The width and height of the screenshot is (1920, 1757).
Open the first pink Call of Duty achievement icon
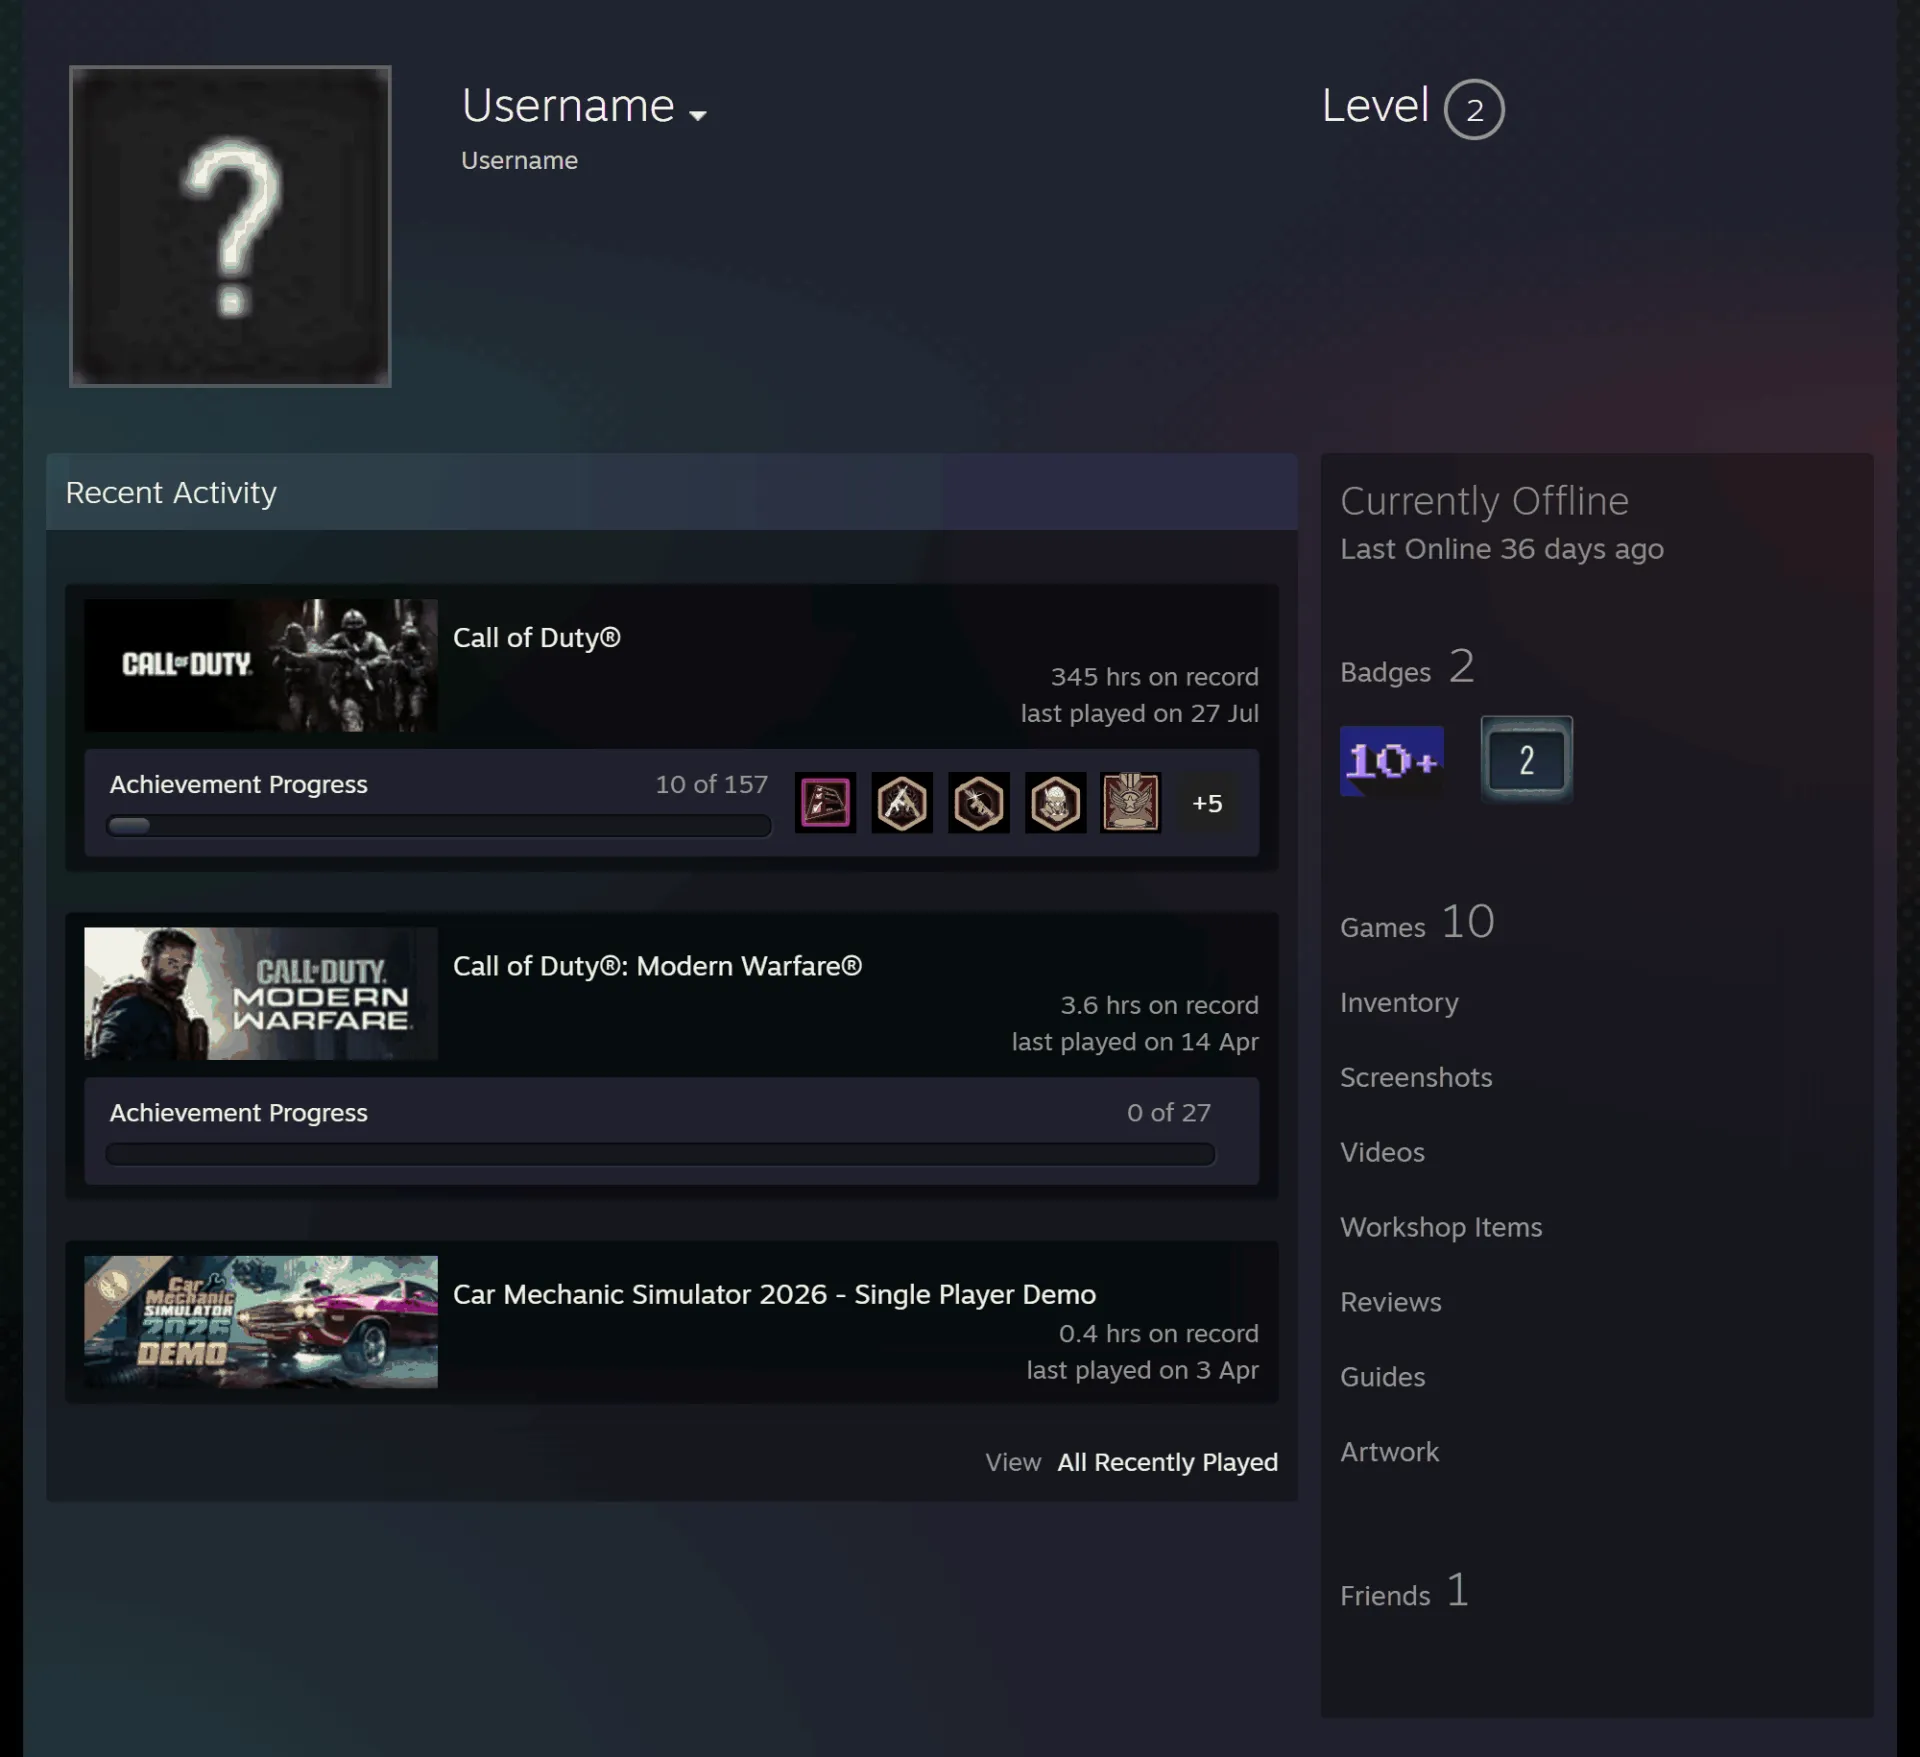[825, 803]
